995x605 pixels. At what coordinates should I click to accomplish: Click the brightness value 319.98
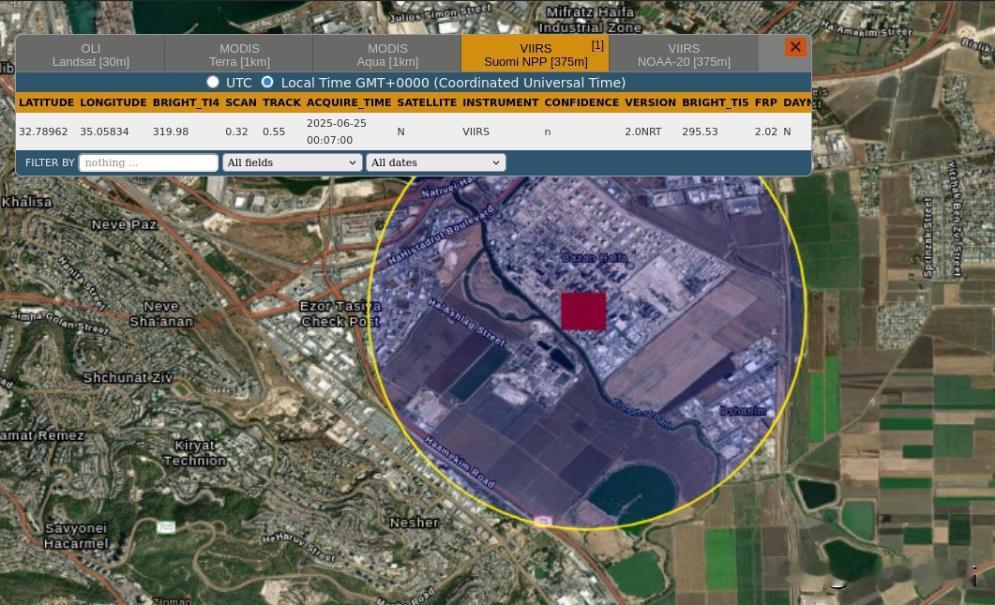[x=171, y=131]
